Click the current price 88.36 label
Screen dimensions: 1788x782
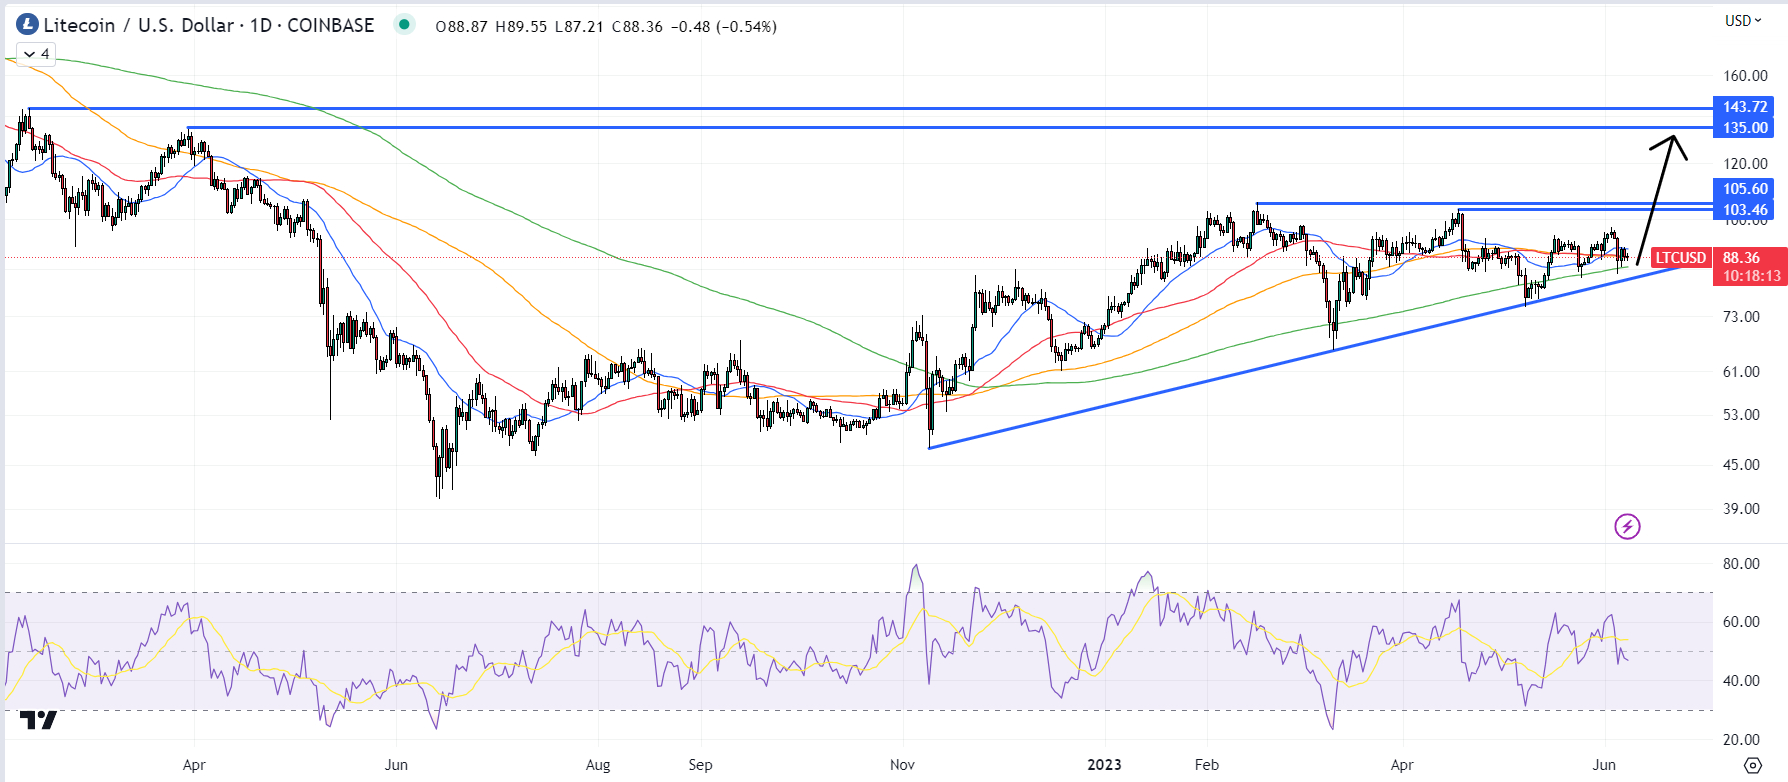click(1741, 258)
